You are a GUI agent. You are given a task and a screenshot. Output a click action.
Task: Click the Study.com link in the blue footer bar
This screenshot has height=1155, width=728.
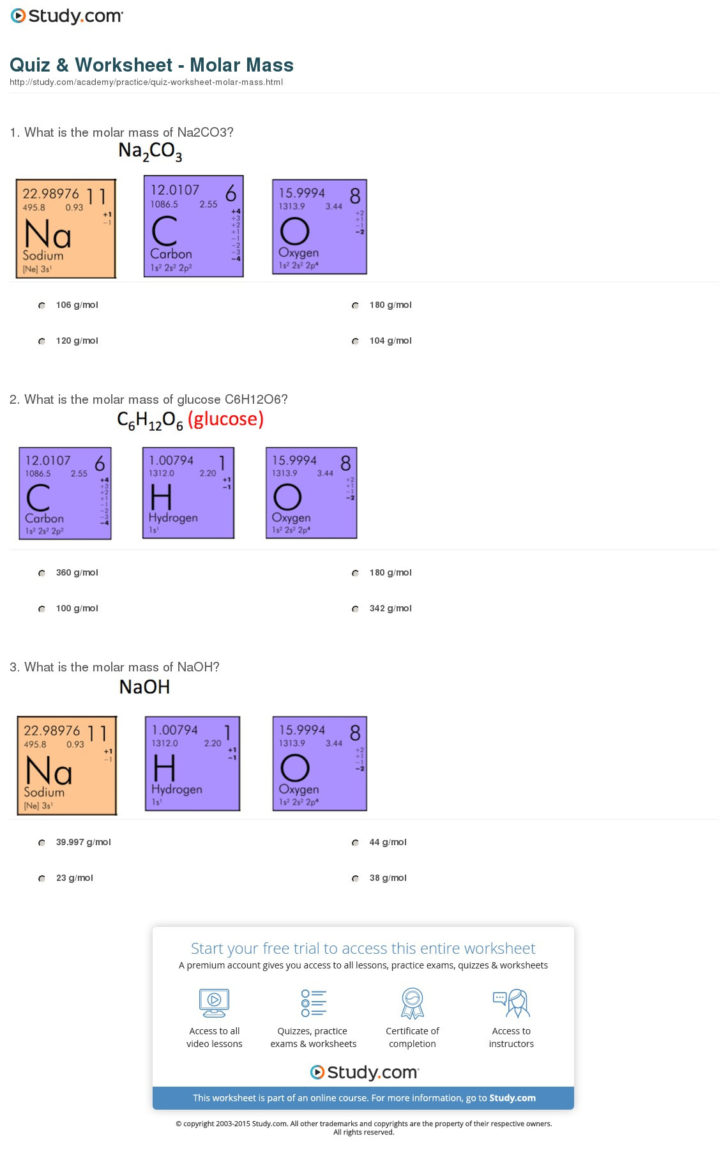point(512,1098)
